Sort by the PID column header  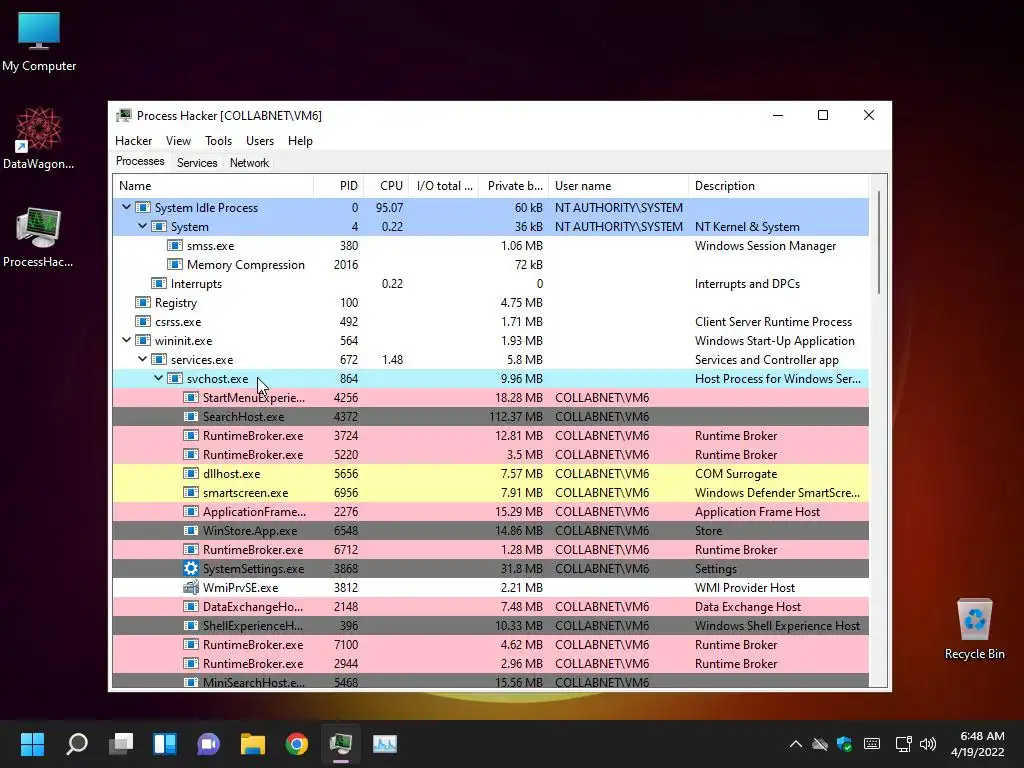[338, 185]
